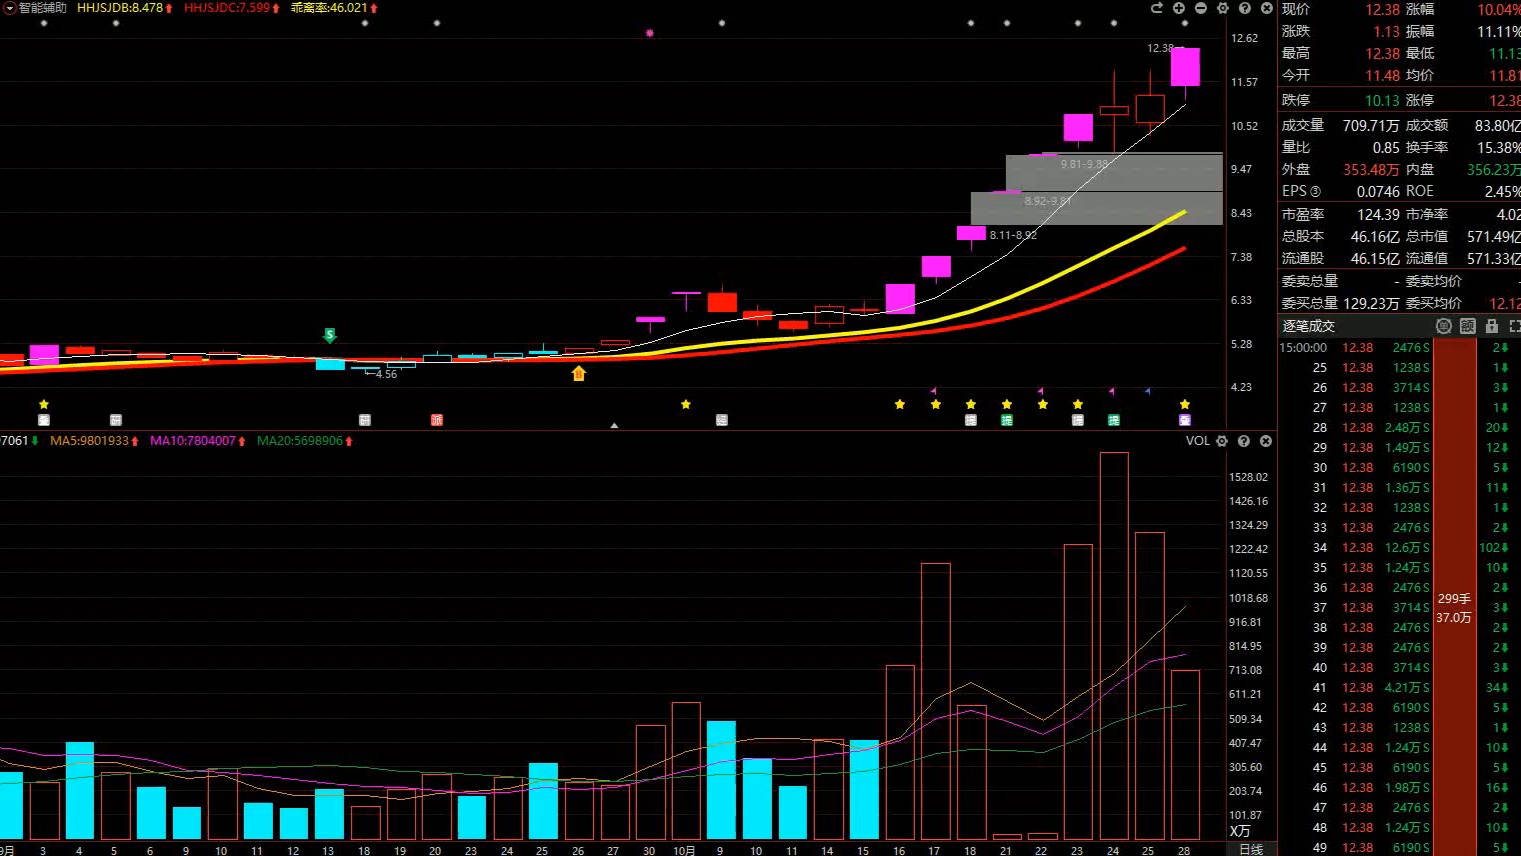Image resolution: width=1521 pixels, height=856 pixels.
Task: Select the magenta candle at date 28
Action: point(1185,67)
